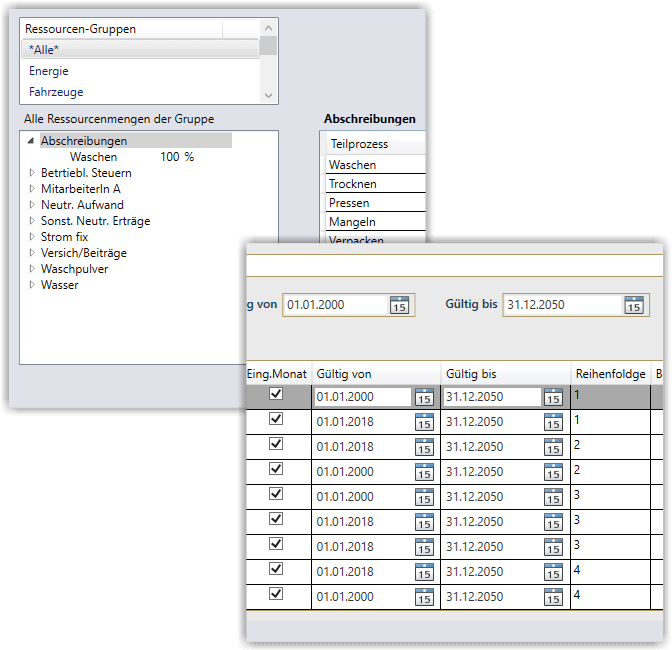The height and width of the screenshot is (650, 672).
Task: Open Gültig von calendar for 01.01.2018 Reihenfolge 4 row
Action: coord(424,572)
